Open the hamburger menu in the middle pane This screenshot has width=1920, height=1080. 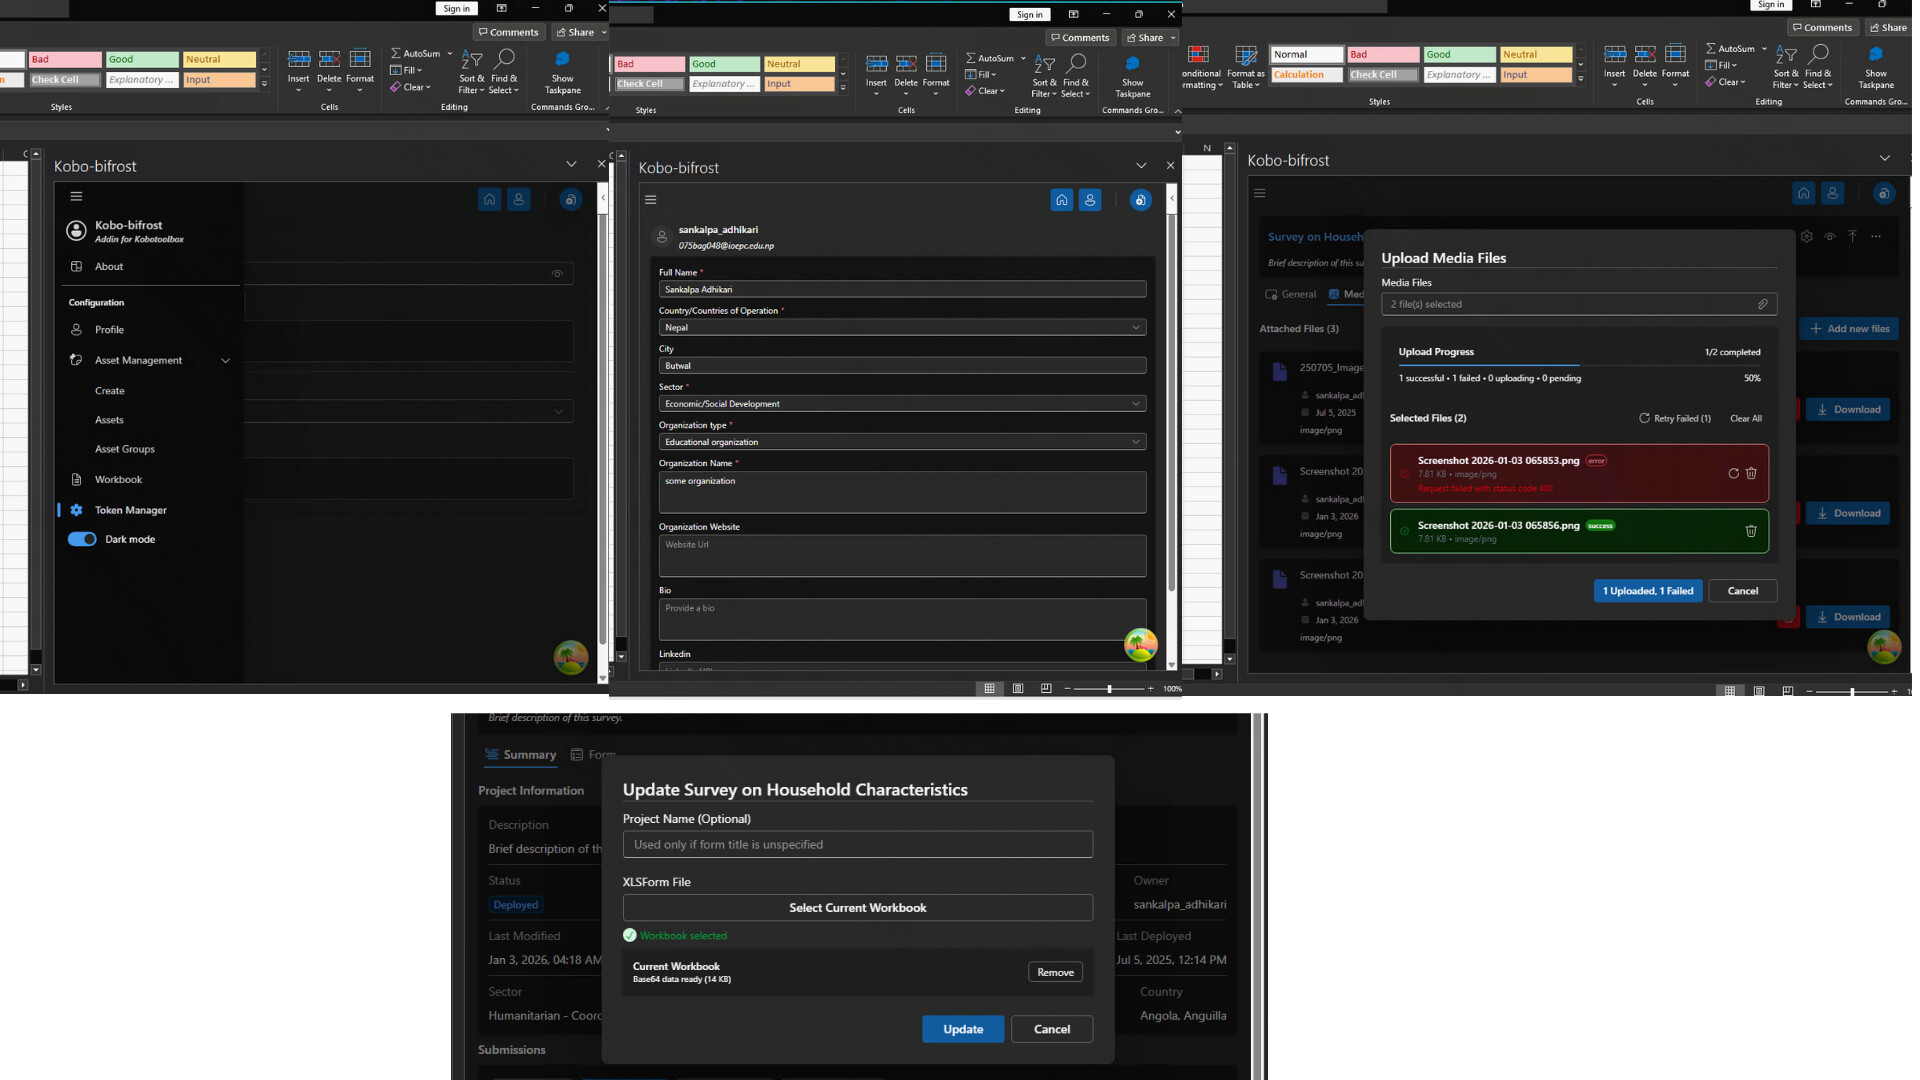651,200
